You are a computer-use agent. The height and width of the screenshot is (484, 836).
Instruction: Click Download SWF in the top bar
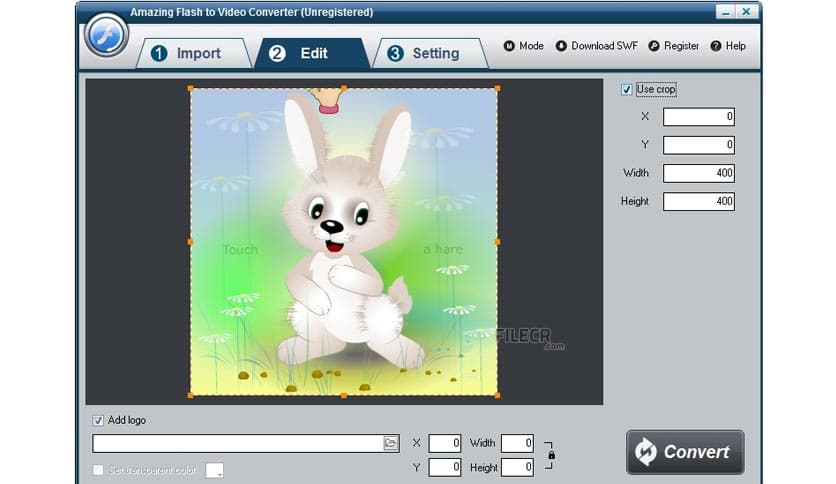coord(597,46)
